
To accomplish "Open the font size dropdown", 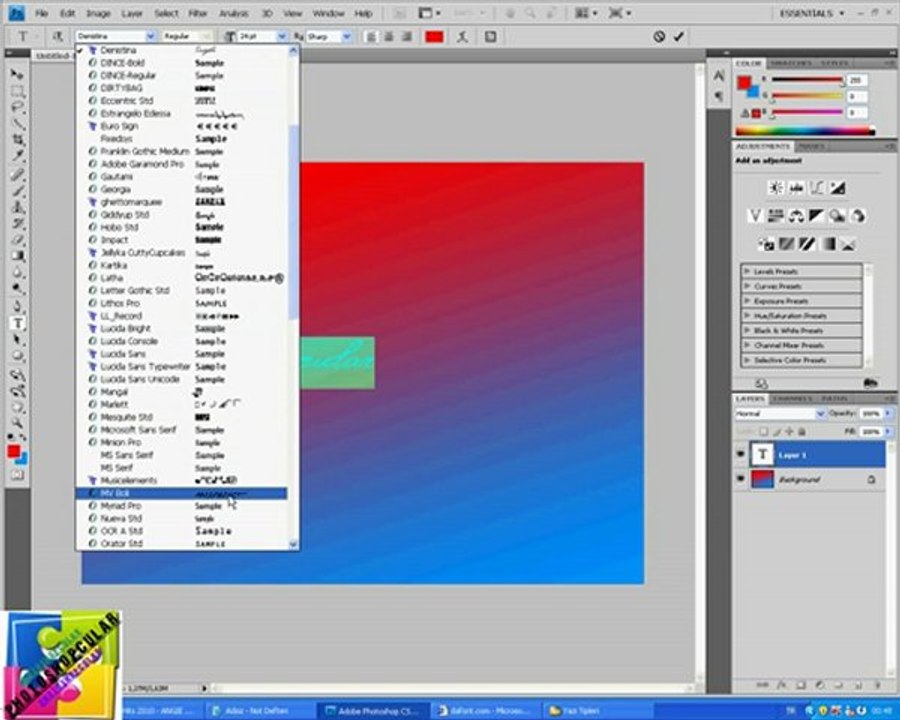I will (x=282, y=36).
